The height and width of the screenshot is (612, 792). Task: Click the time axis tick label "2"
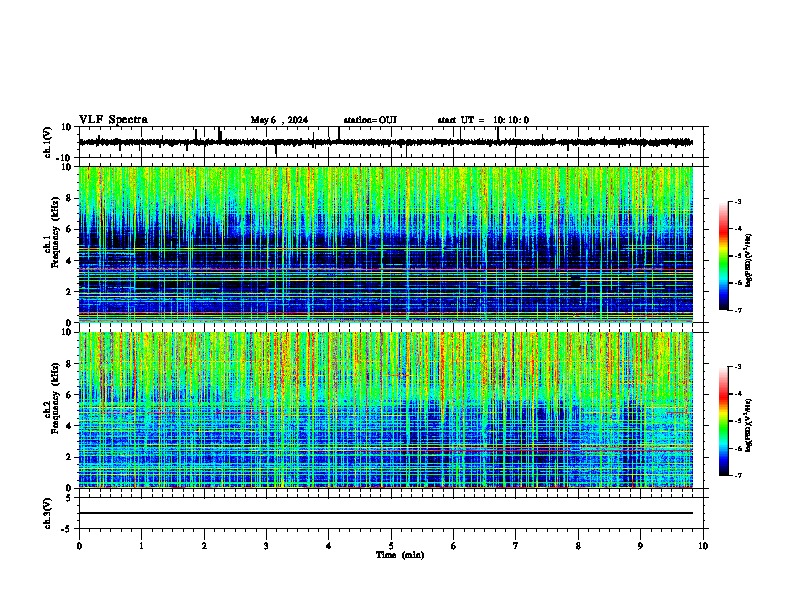coord(204,546)
